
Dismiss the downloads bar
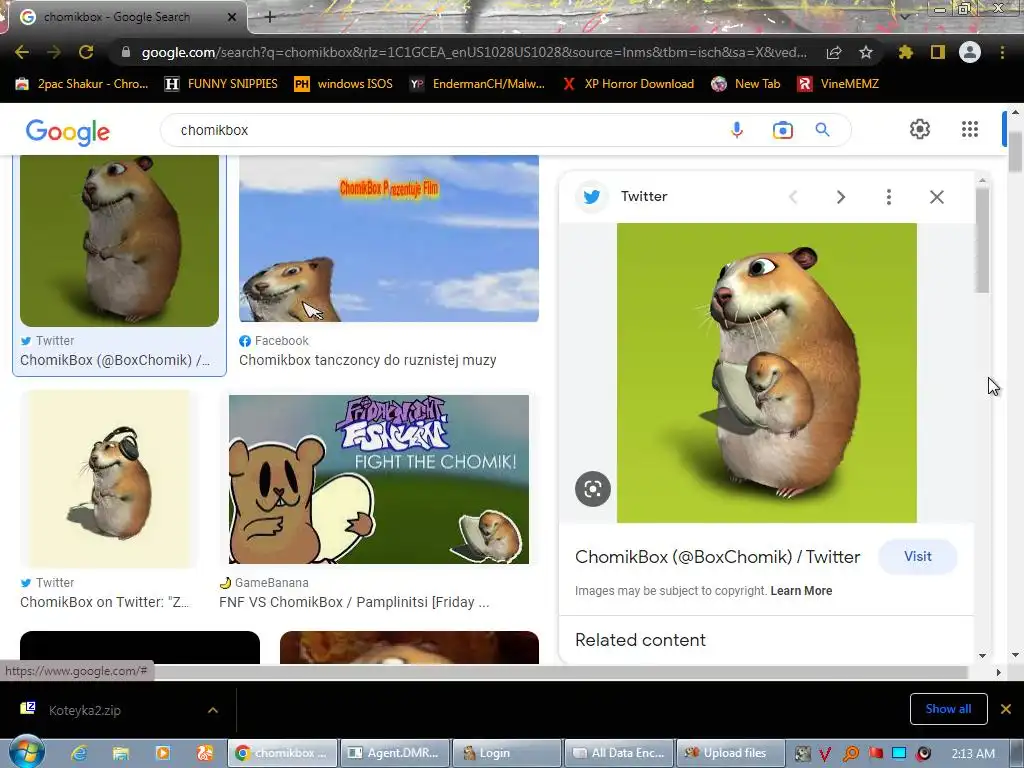[x=1006, y=709]
